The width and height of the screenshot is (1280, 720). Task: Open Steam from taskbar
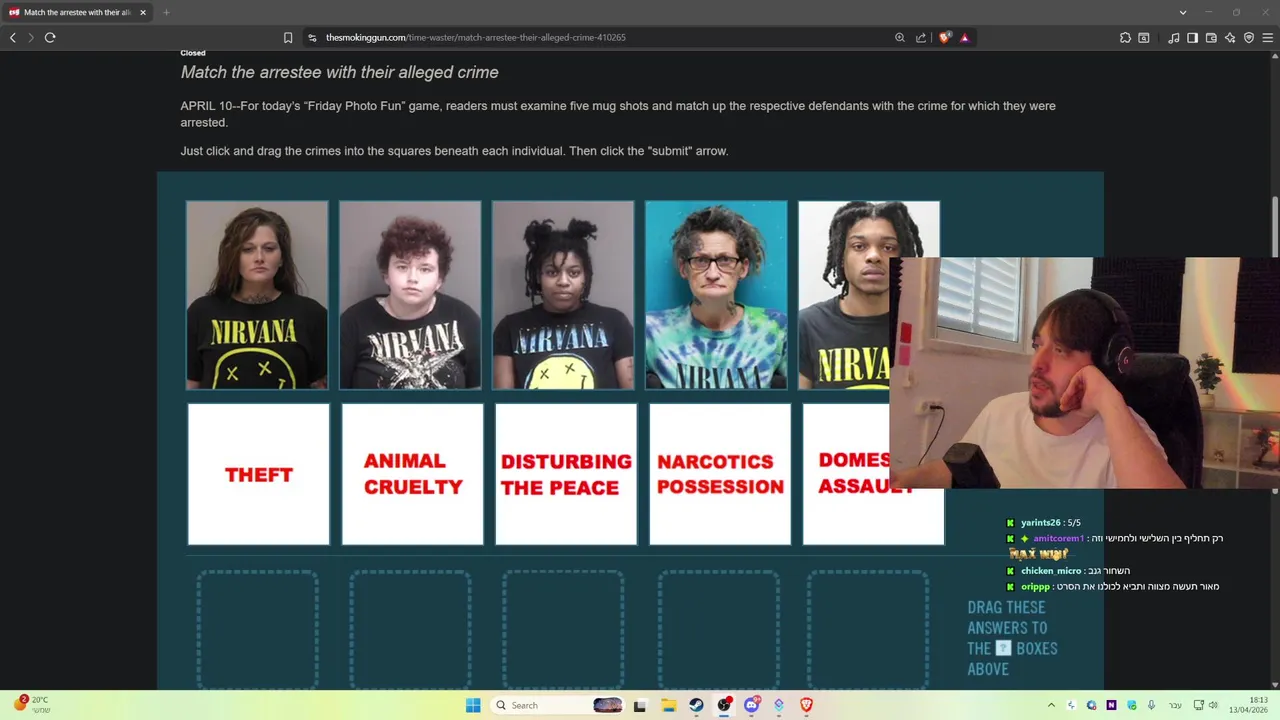pyautogui.click(x=696, y=705)
